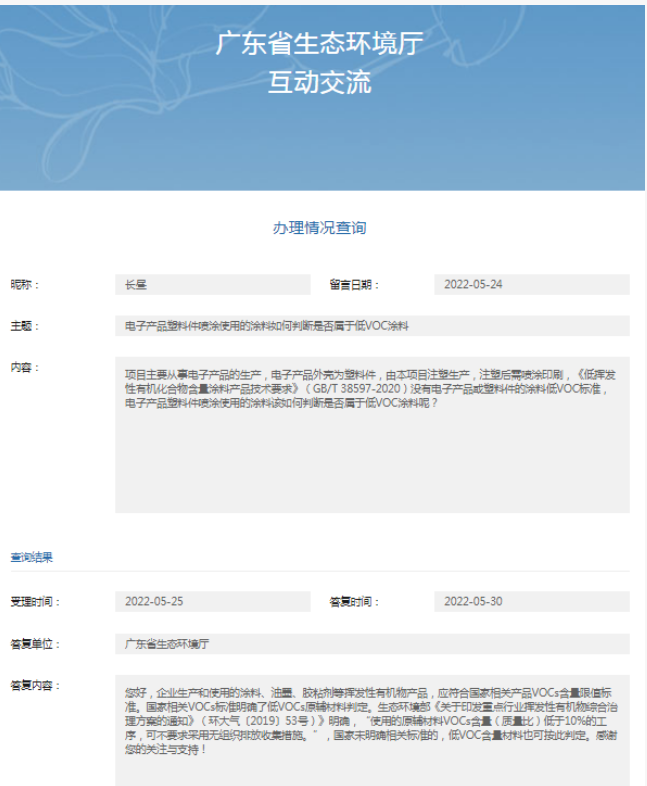The height and width of the screenshot is (786, 647).
Task: Click the 主题 field about 低VOC涂料
Action: click(x=371, y=326)
